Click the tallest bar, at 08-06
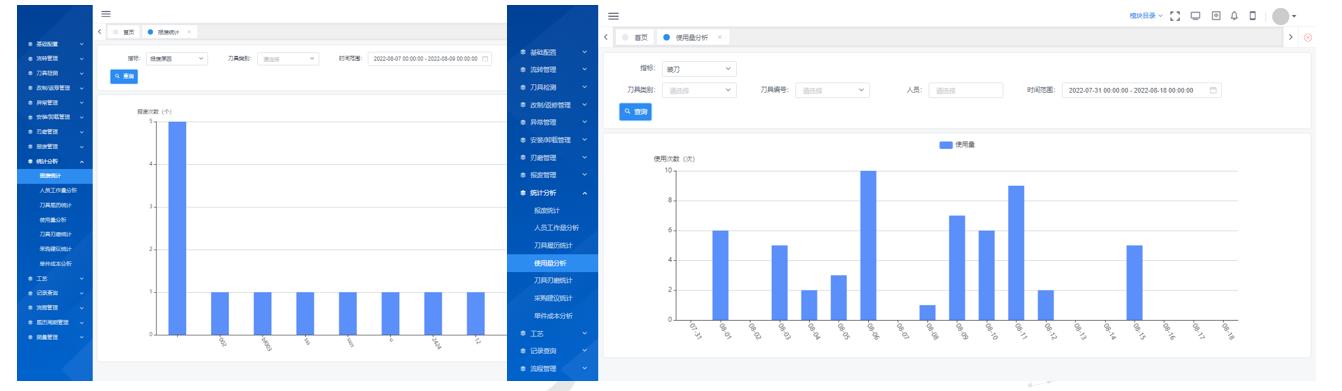 tap(868, 245)
